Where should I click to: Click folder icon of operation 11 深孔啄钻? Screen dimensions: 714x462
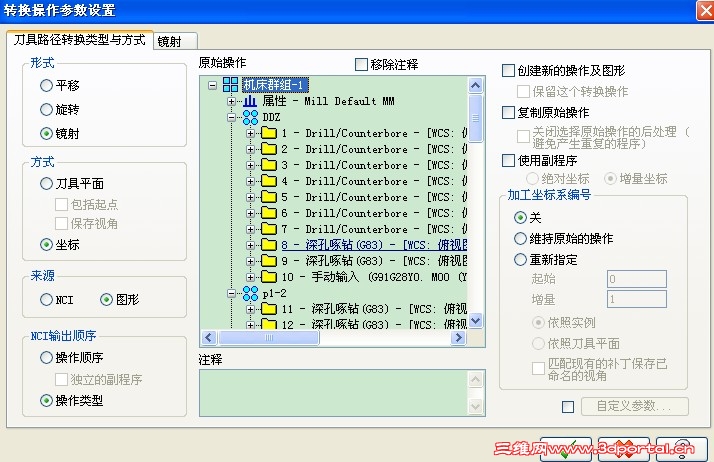269,309
